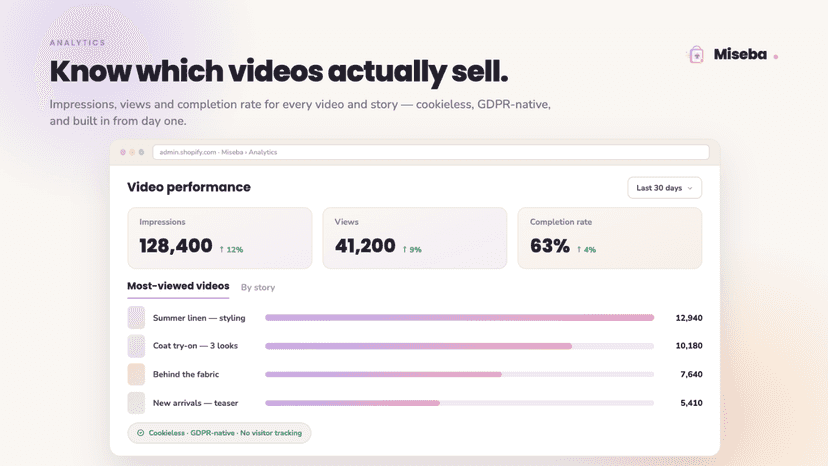Screen dimensions: 828x466
Task: Click the Coat try-on views bar
Action: tap(418, 346)
